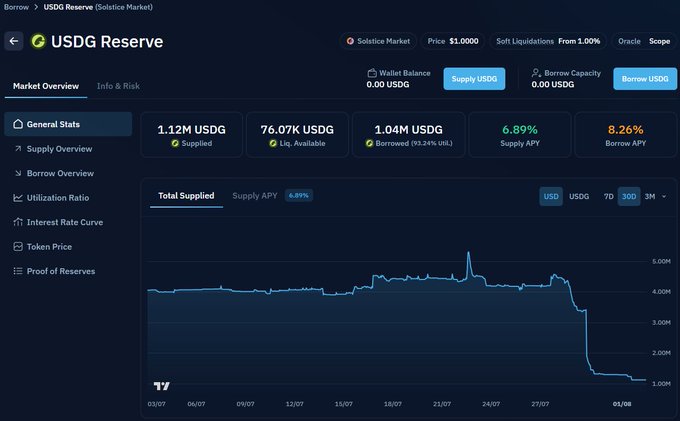The image size is (680, 421).
Task: Go to Supply Overview section
Action: [68, 149]
